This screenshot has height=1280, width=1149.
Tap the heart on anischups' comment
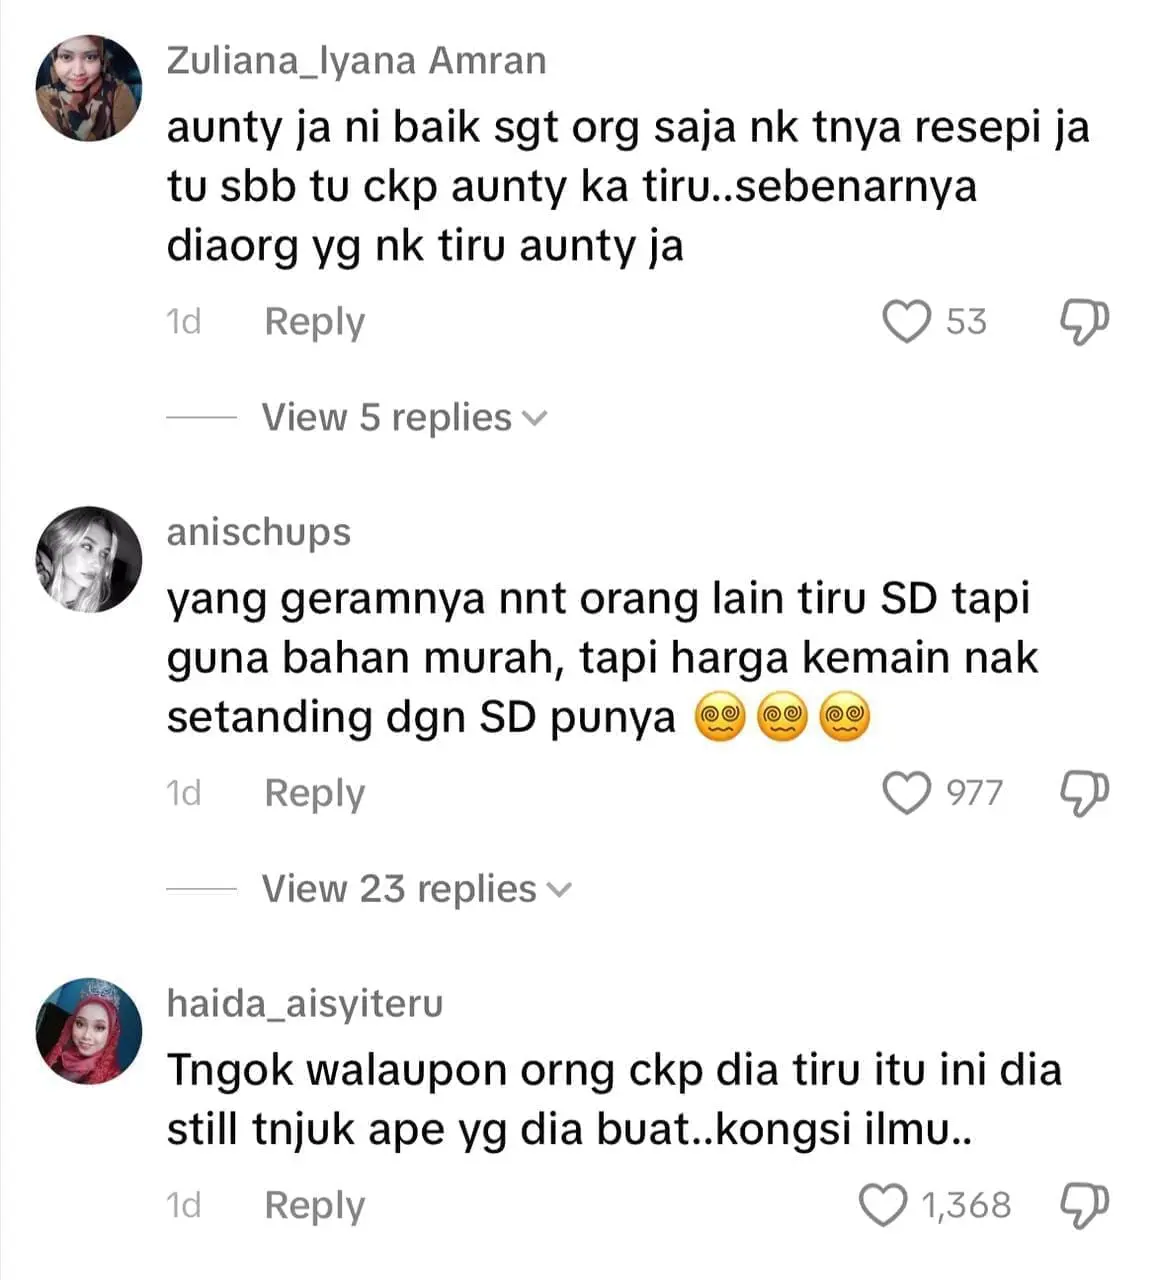[x=907, y=793]
